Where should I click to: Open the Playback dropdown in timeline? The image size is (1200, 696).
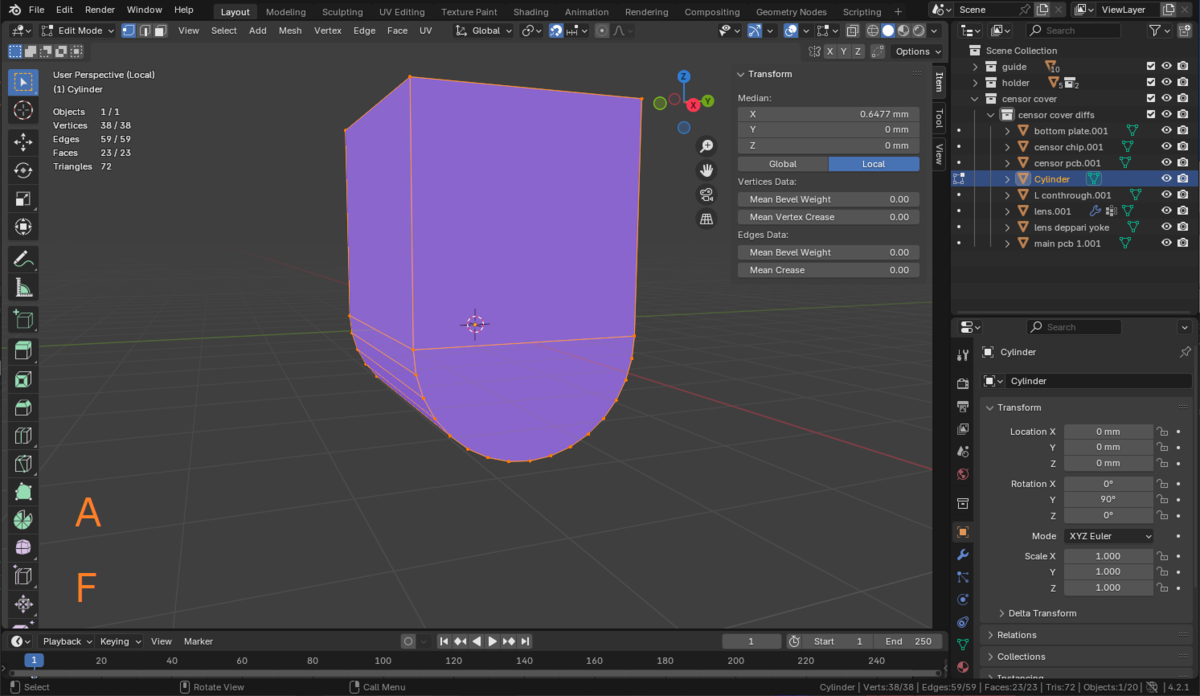pyautogui.click(x=67, y=641)
